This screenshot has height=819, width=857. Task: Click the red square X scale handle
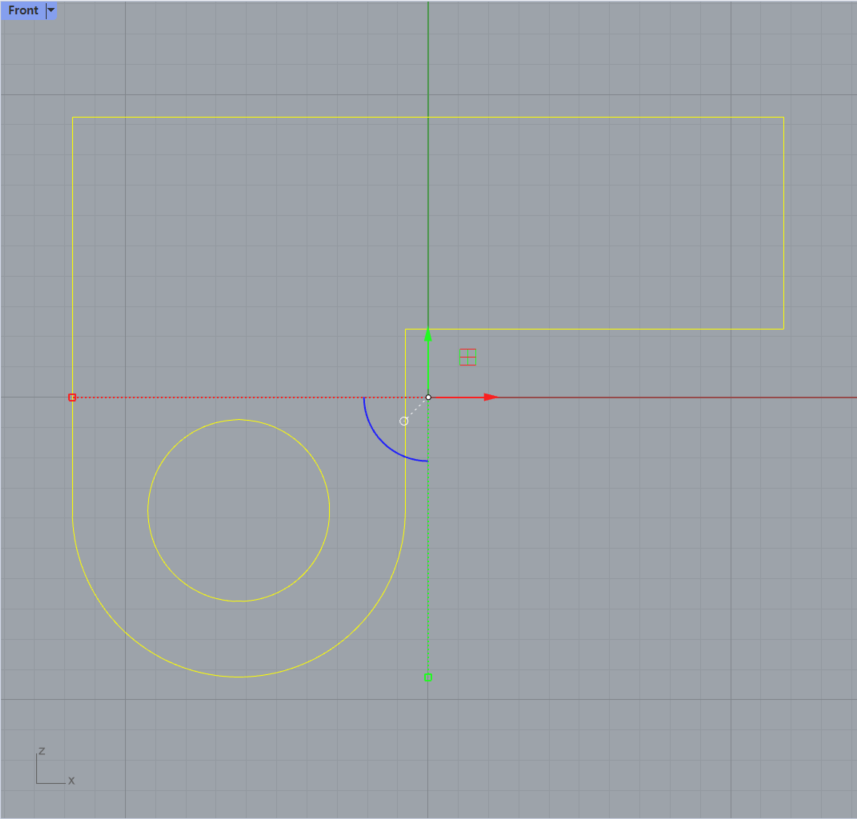point(72,397)
